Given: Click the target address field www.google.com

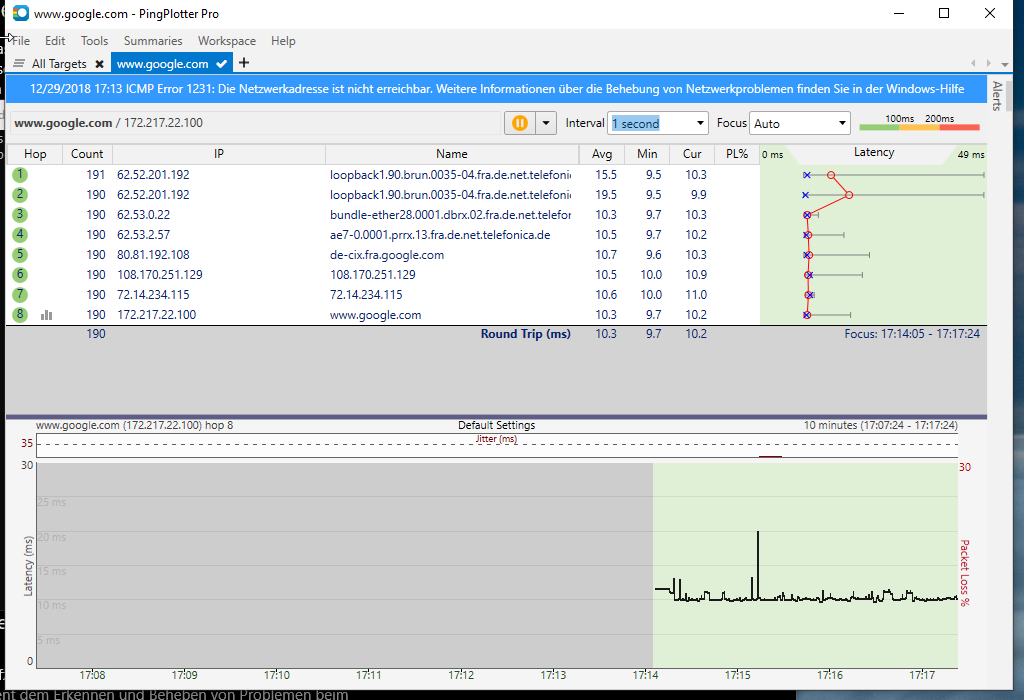Looking at the screenshot, I should coord(255,123).
